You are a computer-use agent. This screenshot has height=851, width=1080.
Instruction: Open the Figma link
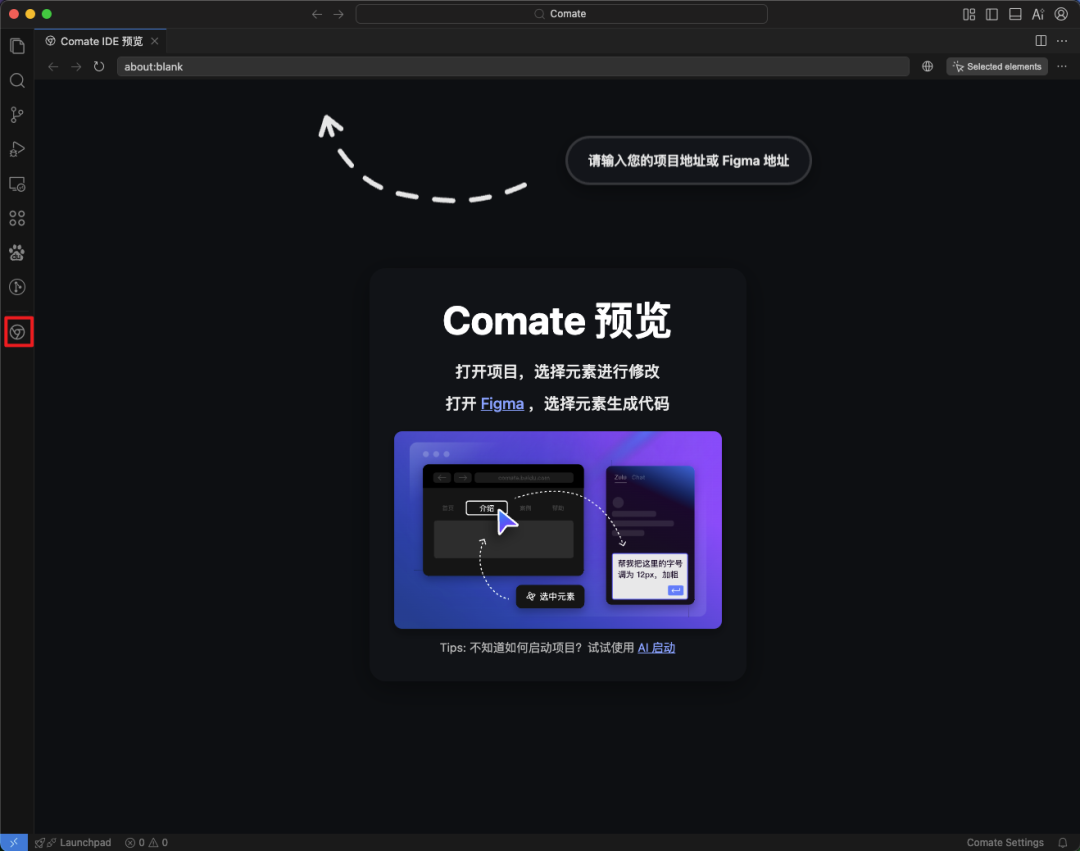click(x=502, y=403)
